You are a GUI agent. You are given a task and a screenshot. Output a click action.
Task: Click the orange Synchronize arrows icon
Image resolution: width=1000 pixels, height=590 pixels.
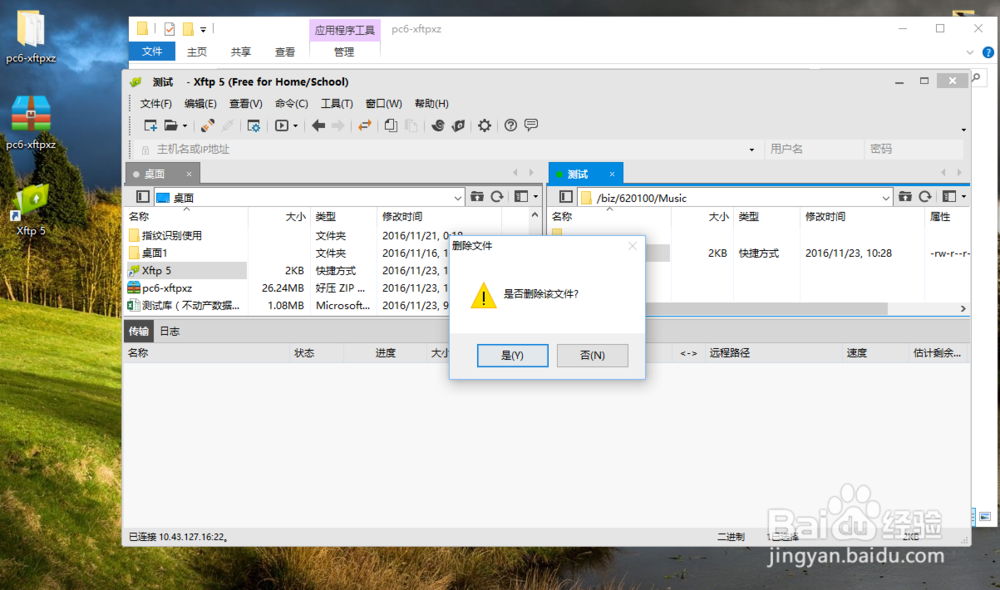pyautogui.click(x=364, y=126)
